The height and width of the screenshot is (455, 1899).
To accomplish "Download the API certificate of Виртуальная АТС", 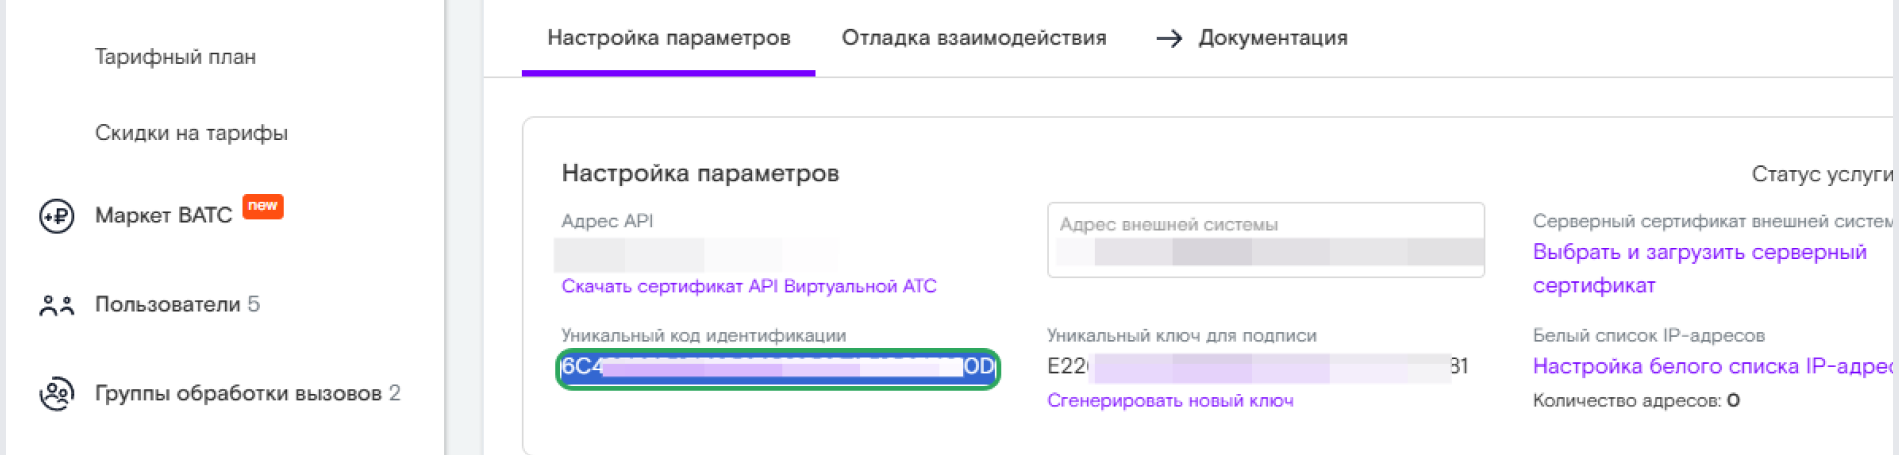I will 748,287.
